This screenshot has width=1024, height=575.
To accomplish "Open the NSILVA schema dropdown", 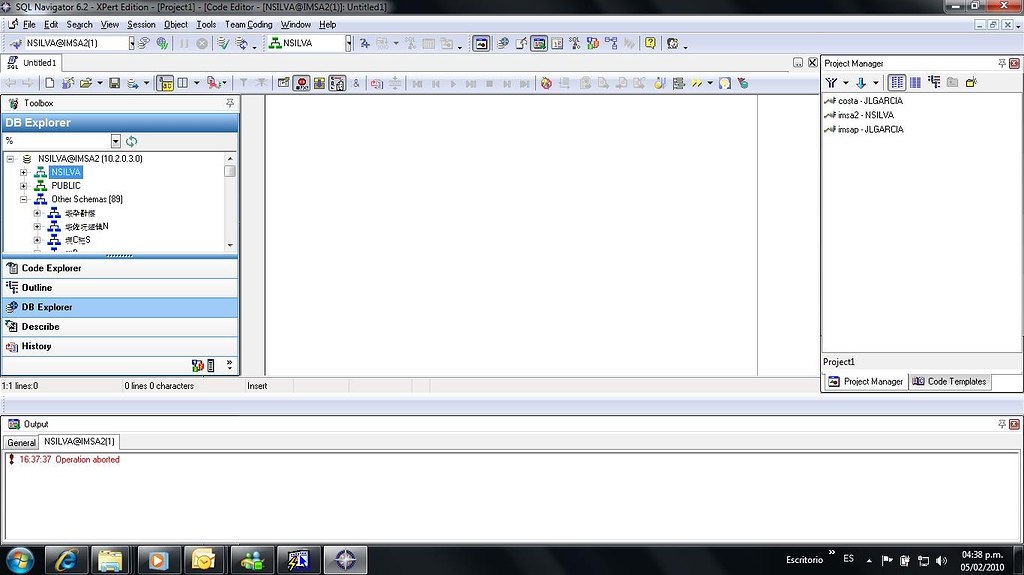I will coord(348,43).
